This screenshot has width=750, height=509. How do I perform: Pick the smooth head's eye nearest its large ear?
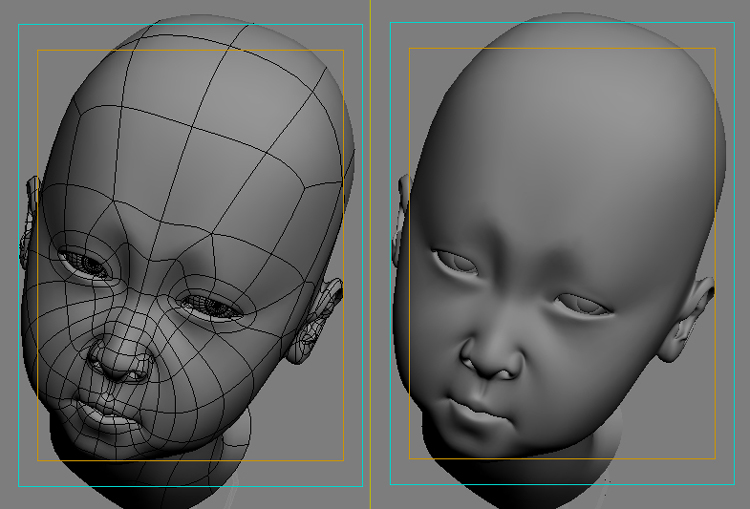pos(582,303)
